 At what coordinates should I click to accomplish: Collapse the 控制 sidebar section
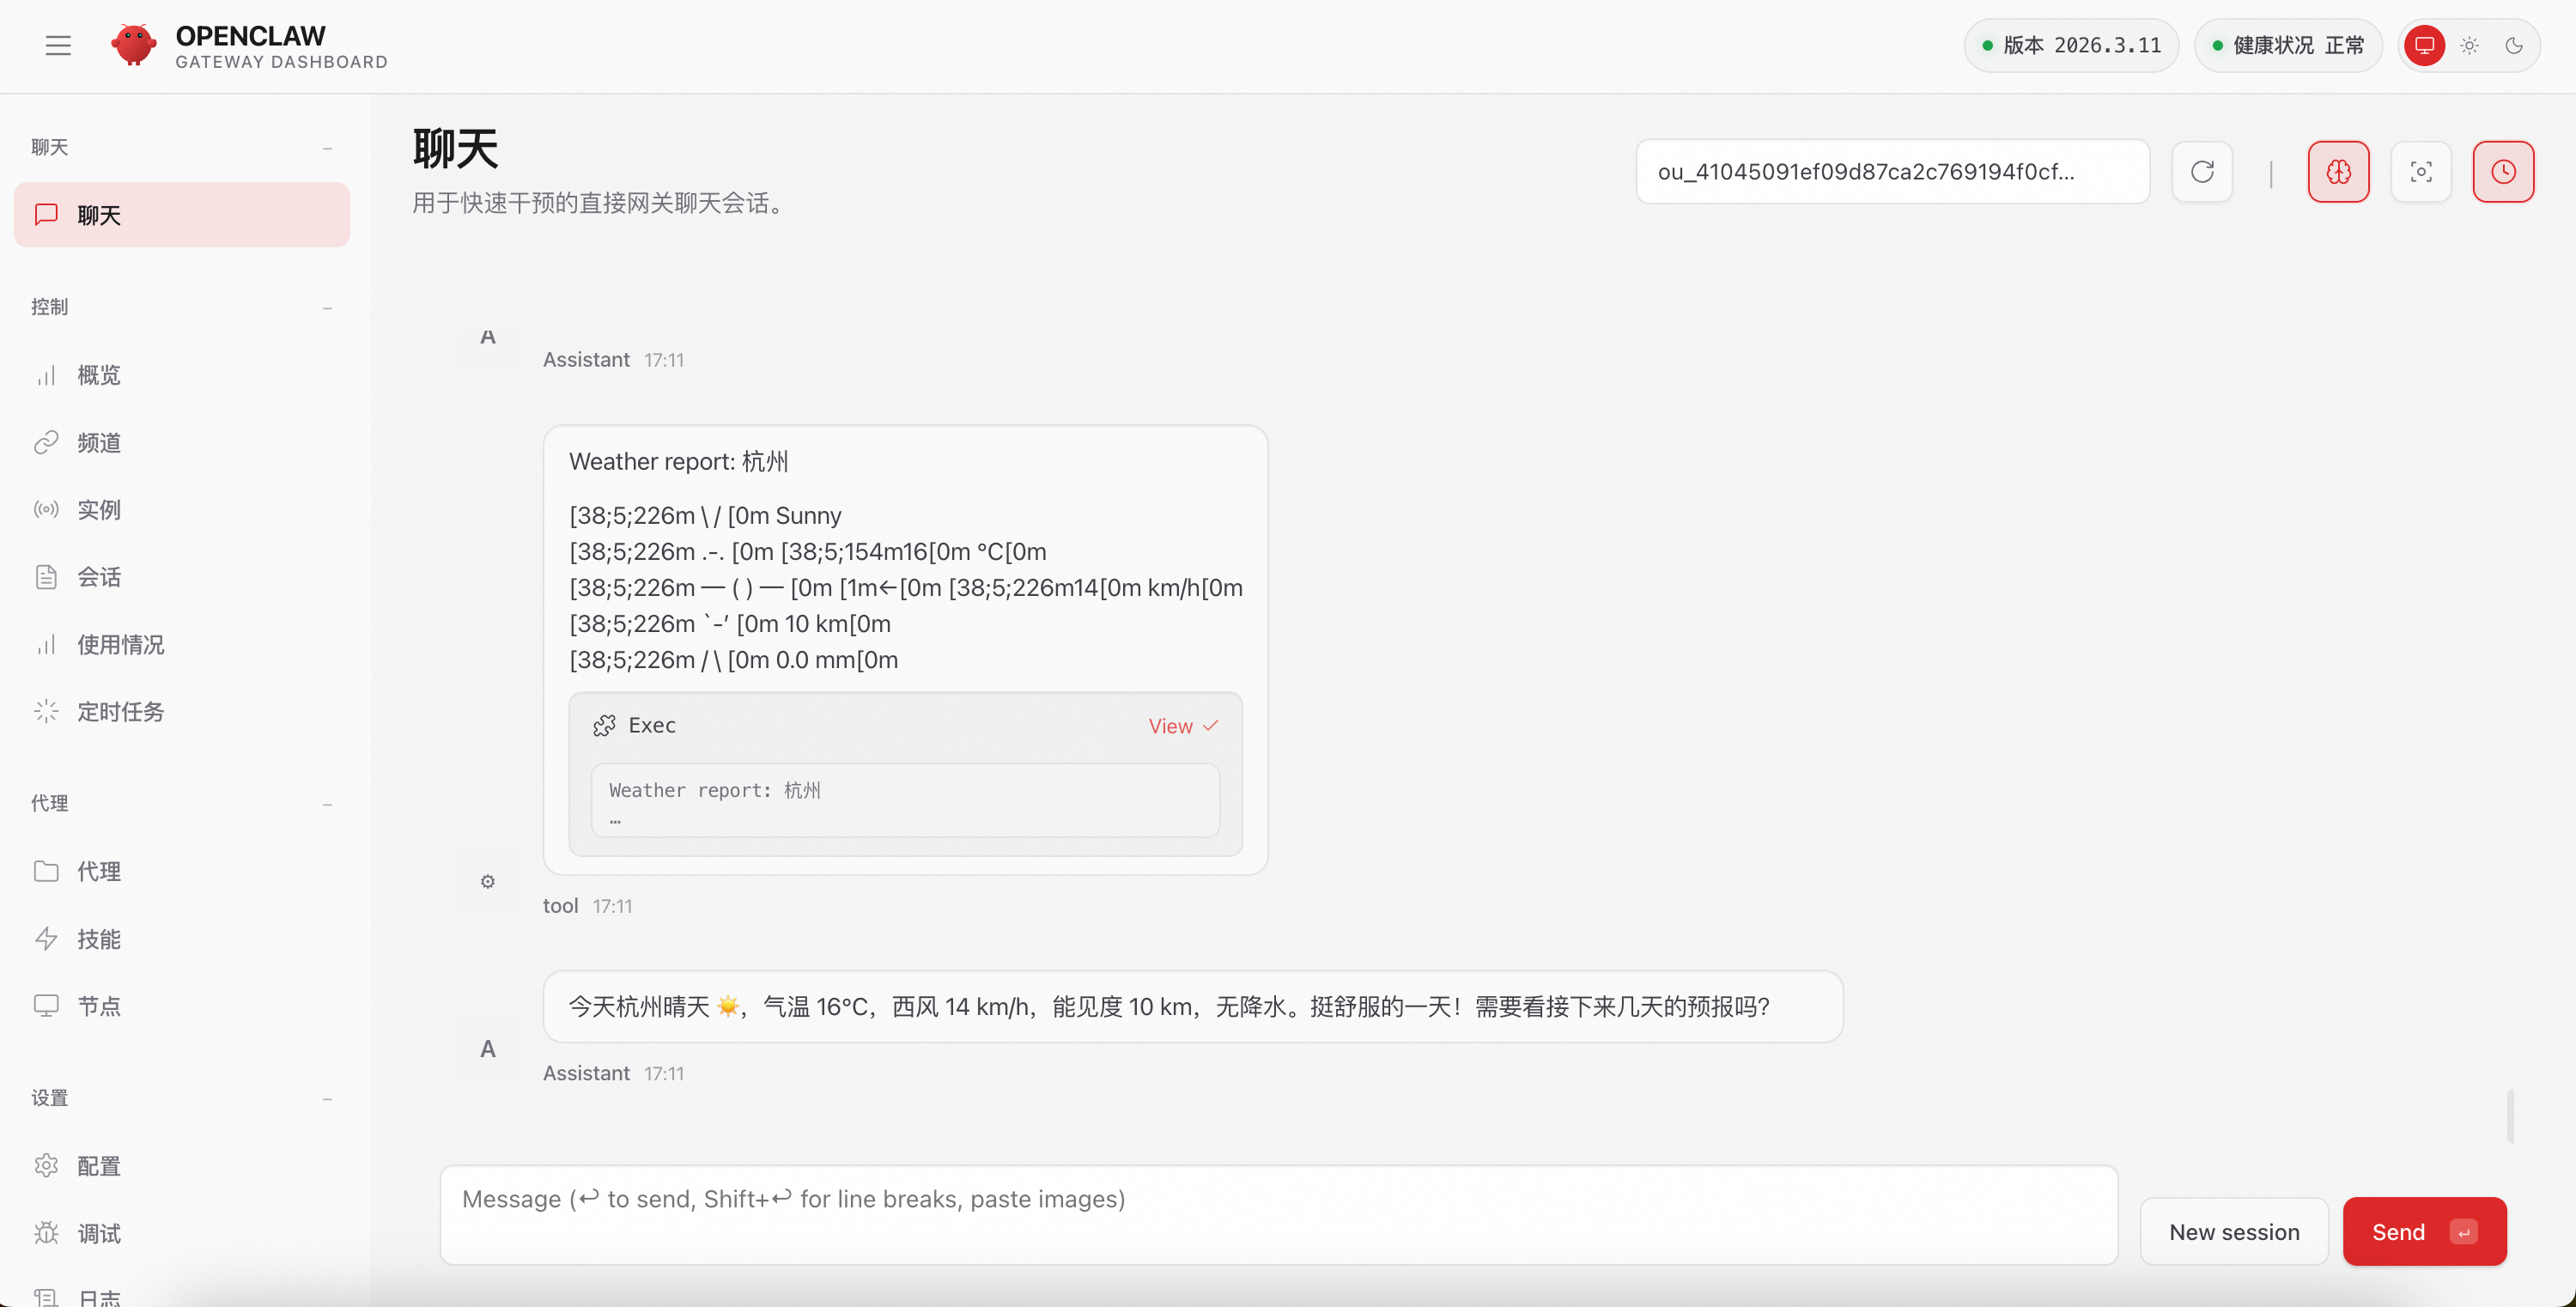[x=327, y=308]
